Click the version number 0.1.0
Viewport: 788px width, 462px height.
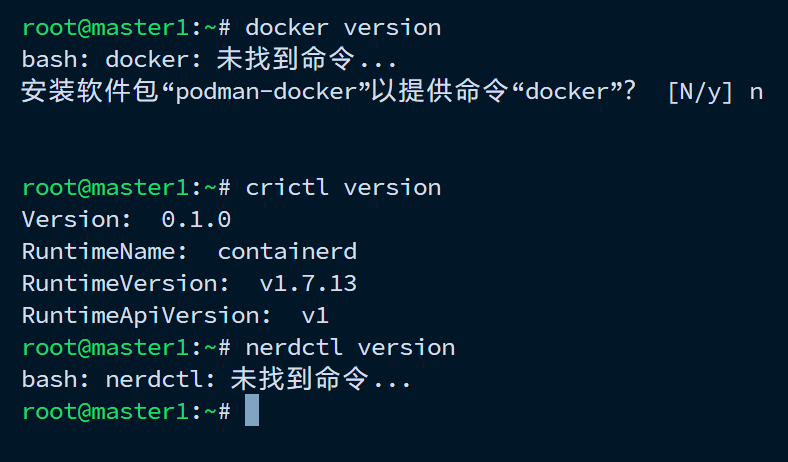(x=196, y=220)
